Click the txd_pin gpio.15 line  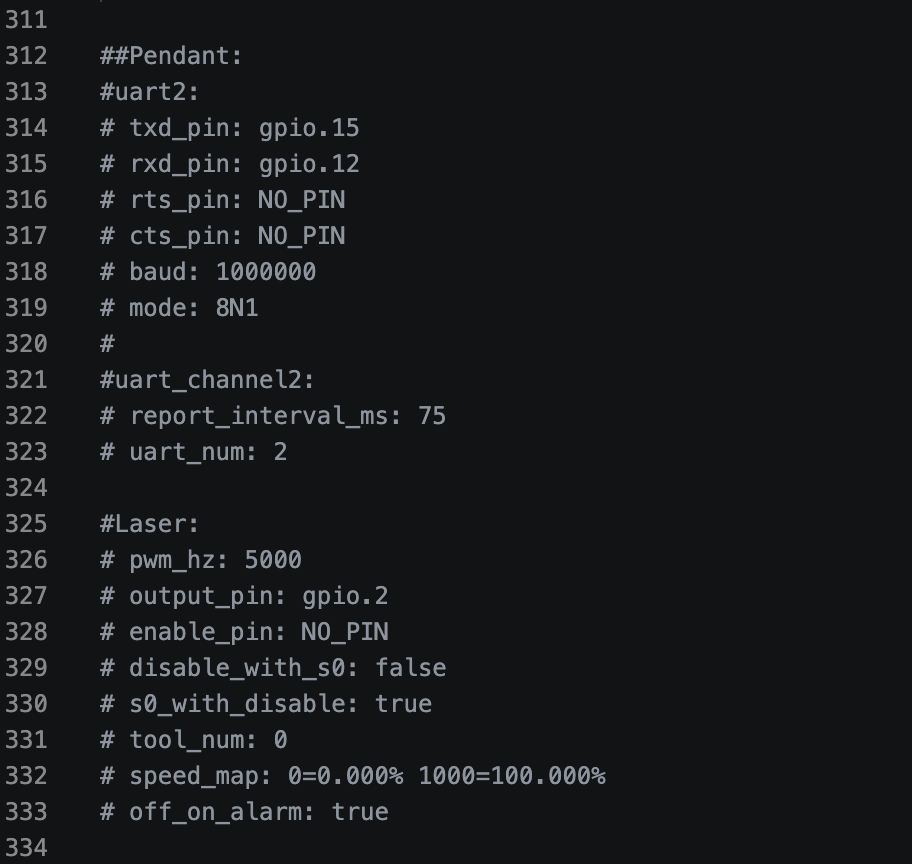point(229,128)
